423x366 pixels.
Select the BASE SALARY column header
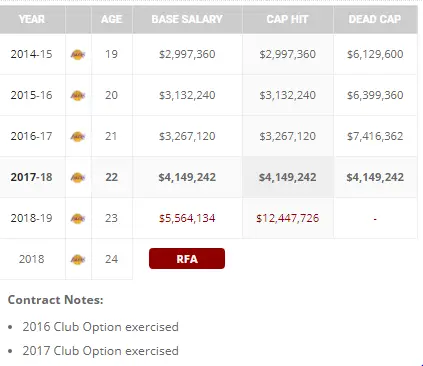187,19
